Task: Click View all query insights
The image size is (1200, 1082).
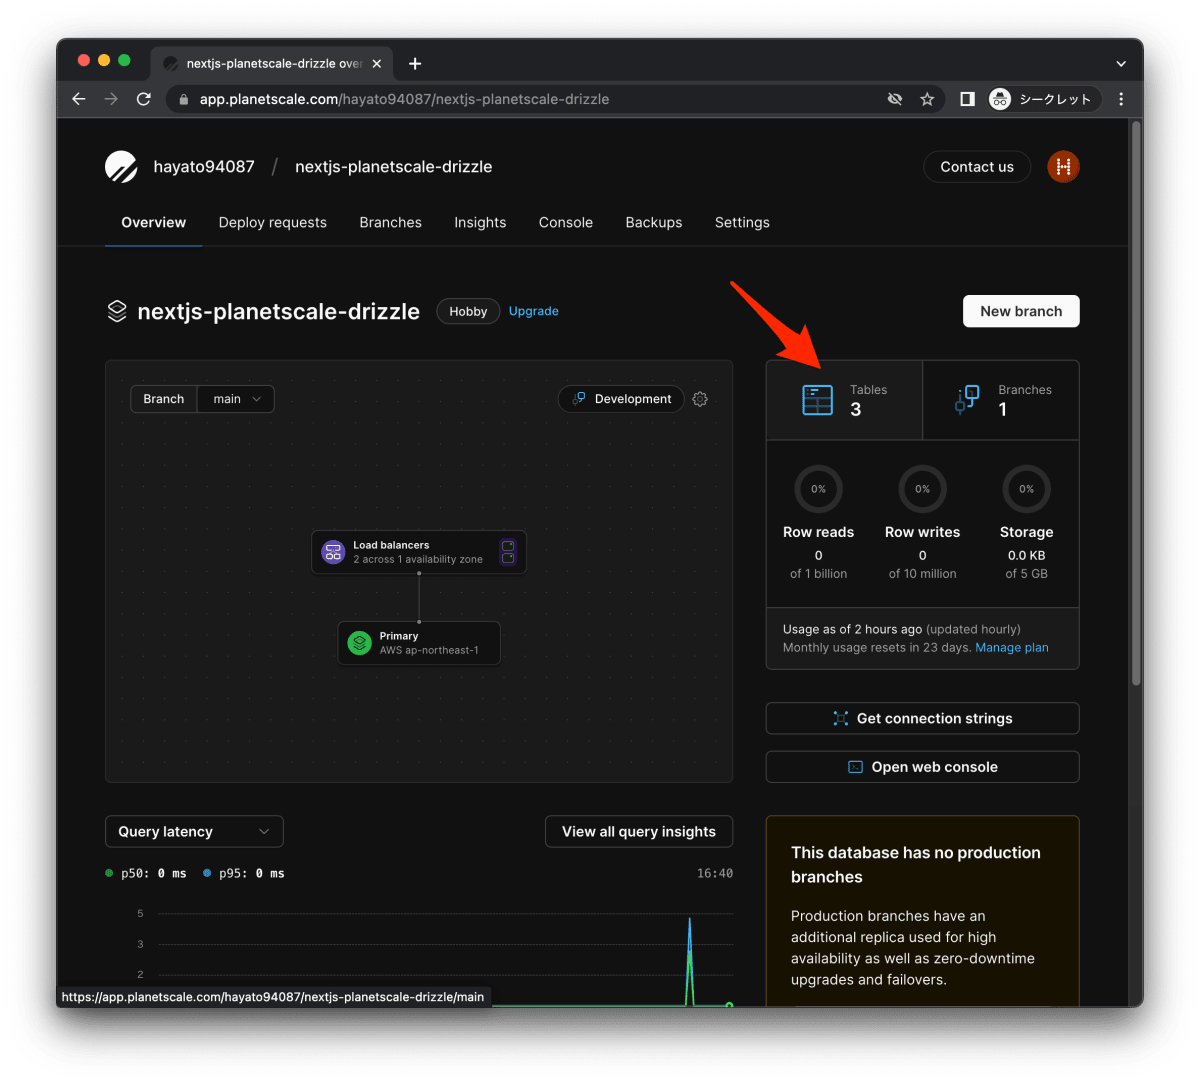Action: (639, 831)
